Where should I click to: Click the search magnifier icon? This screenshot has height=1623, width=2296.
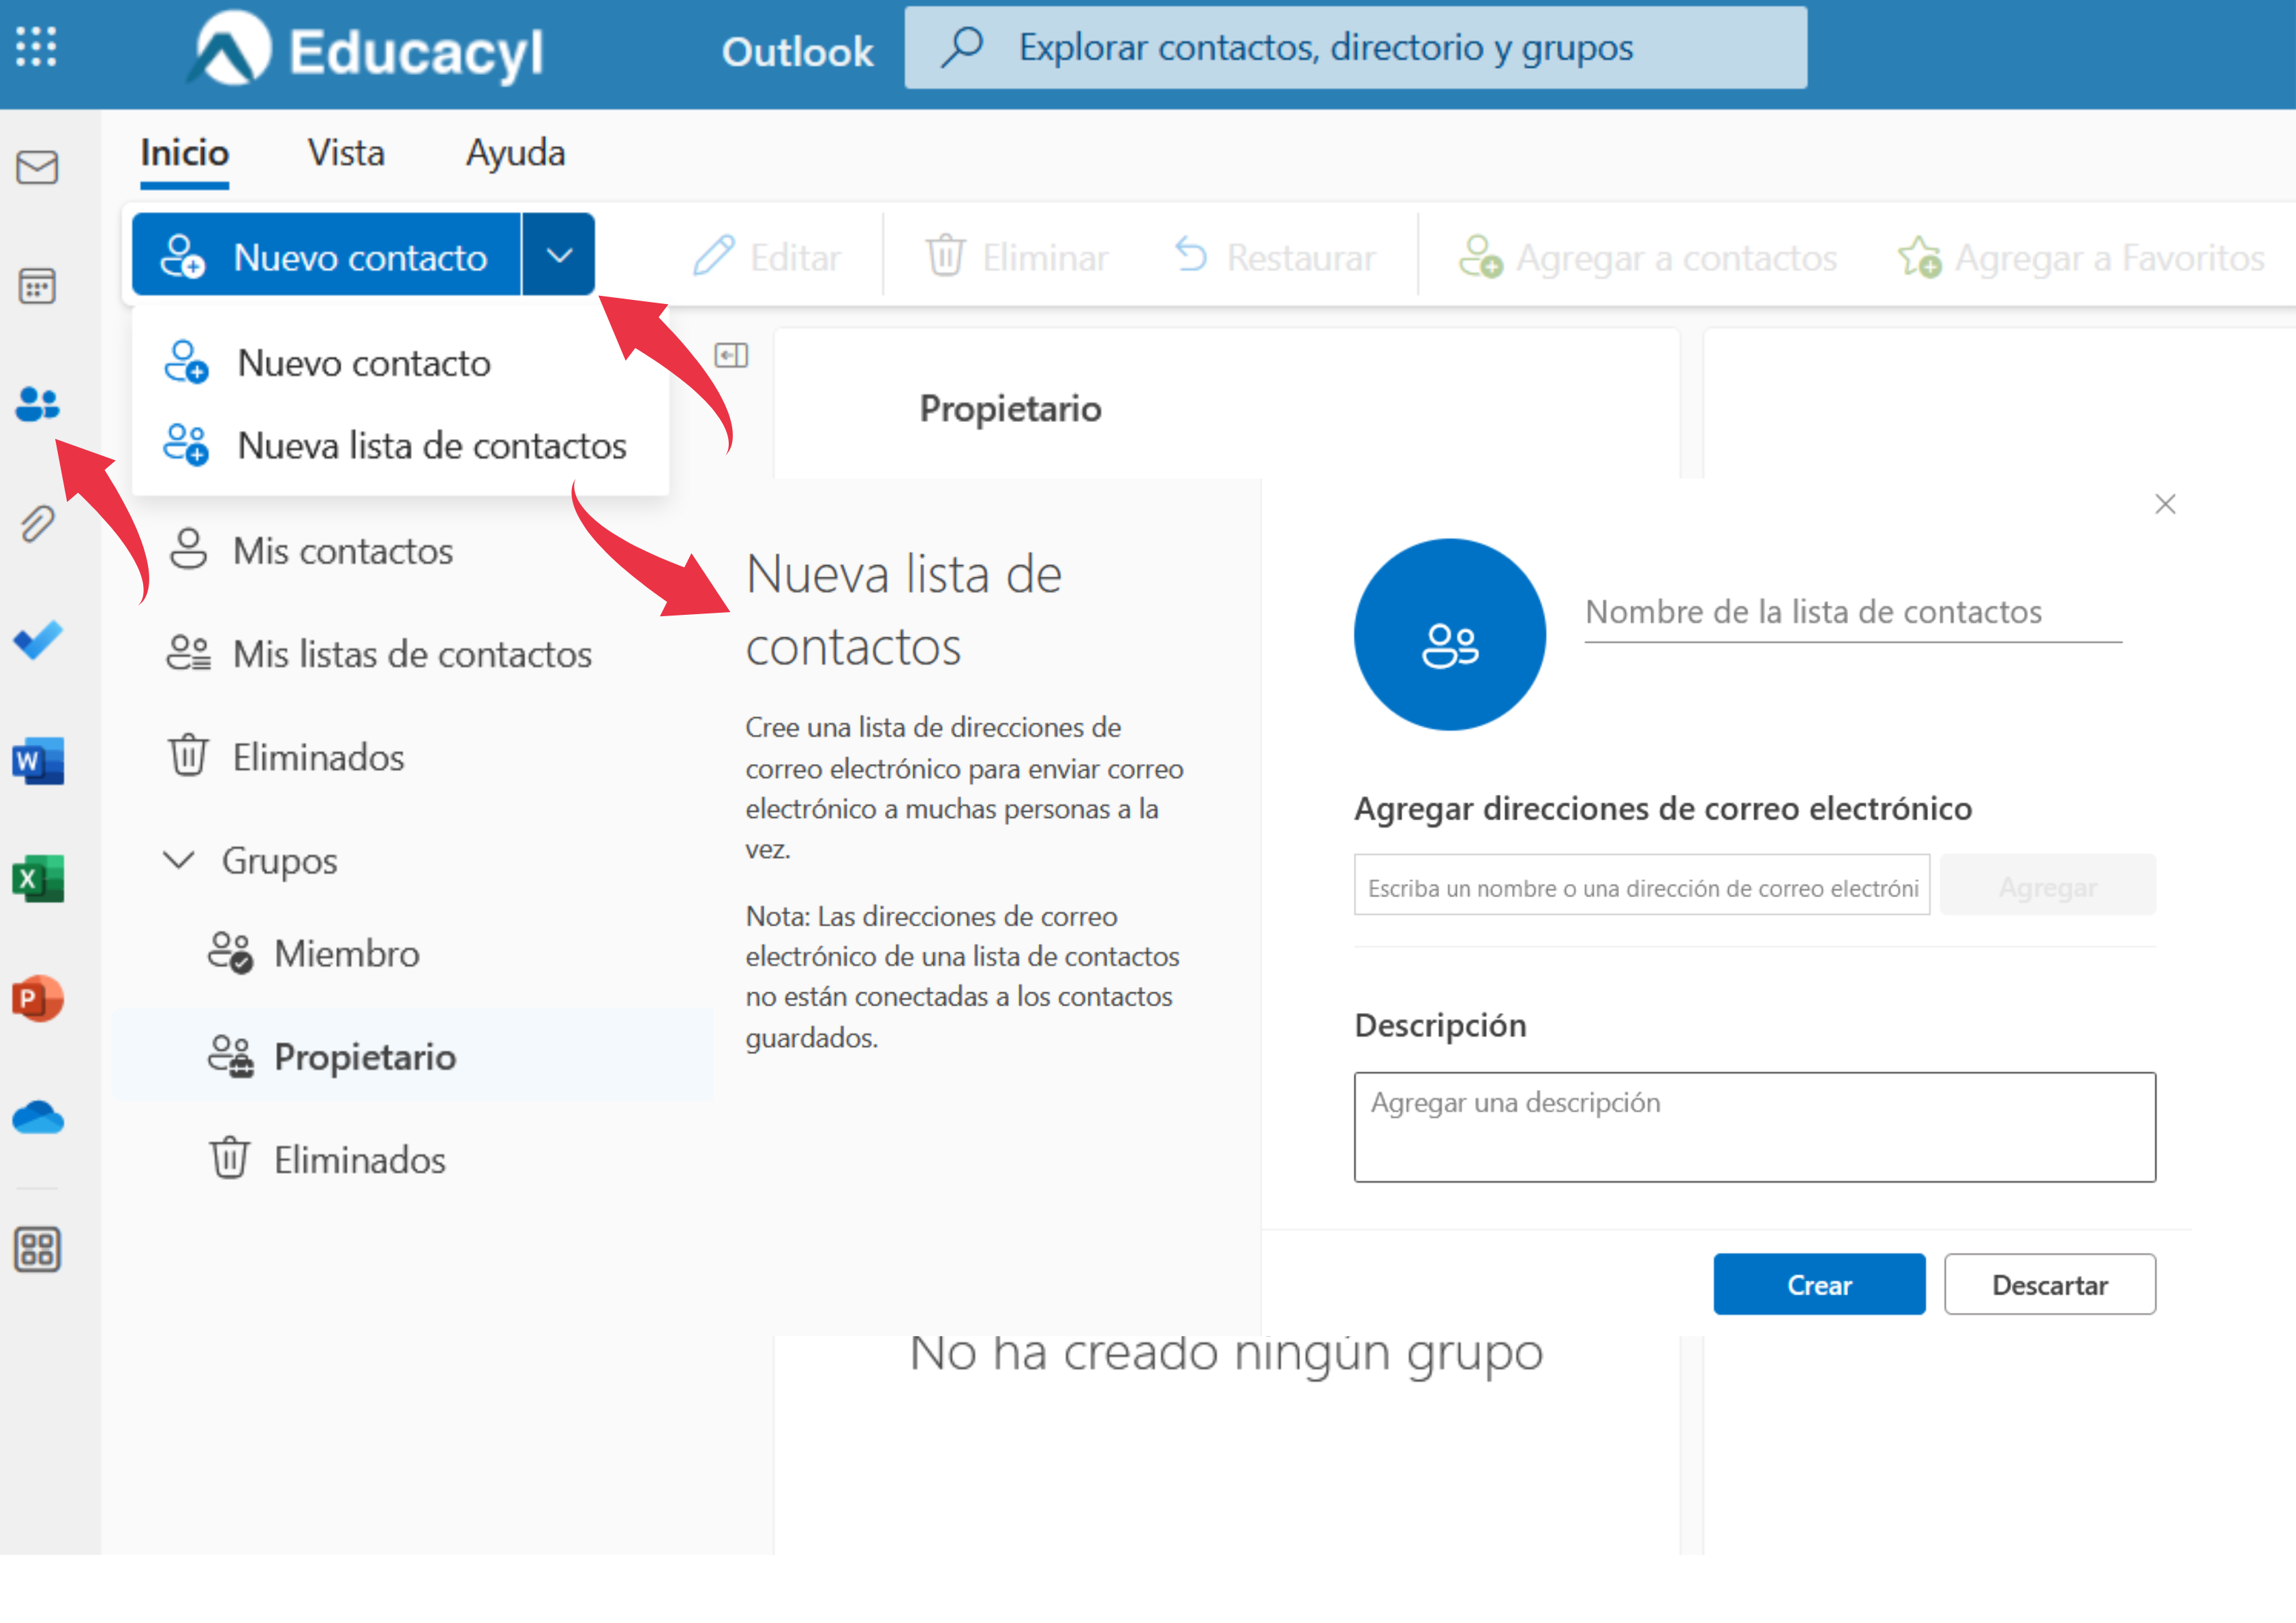[962, 47]
